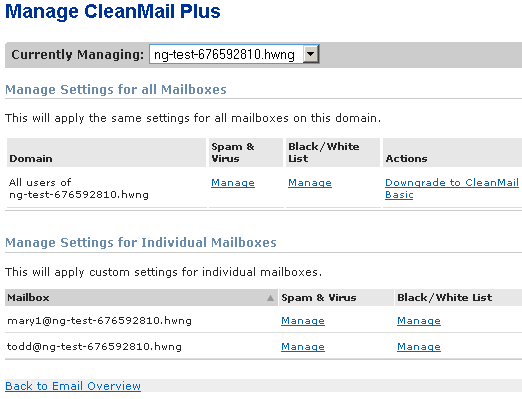Manage Spam & Virus for all domain users
The width and height of the screenshot is (522, 399).
click(x=233, y=183)
